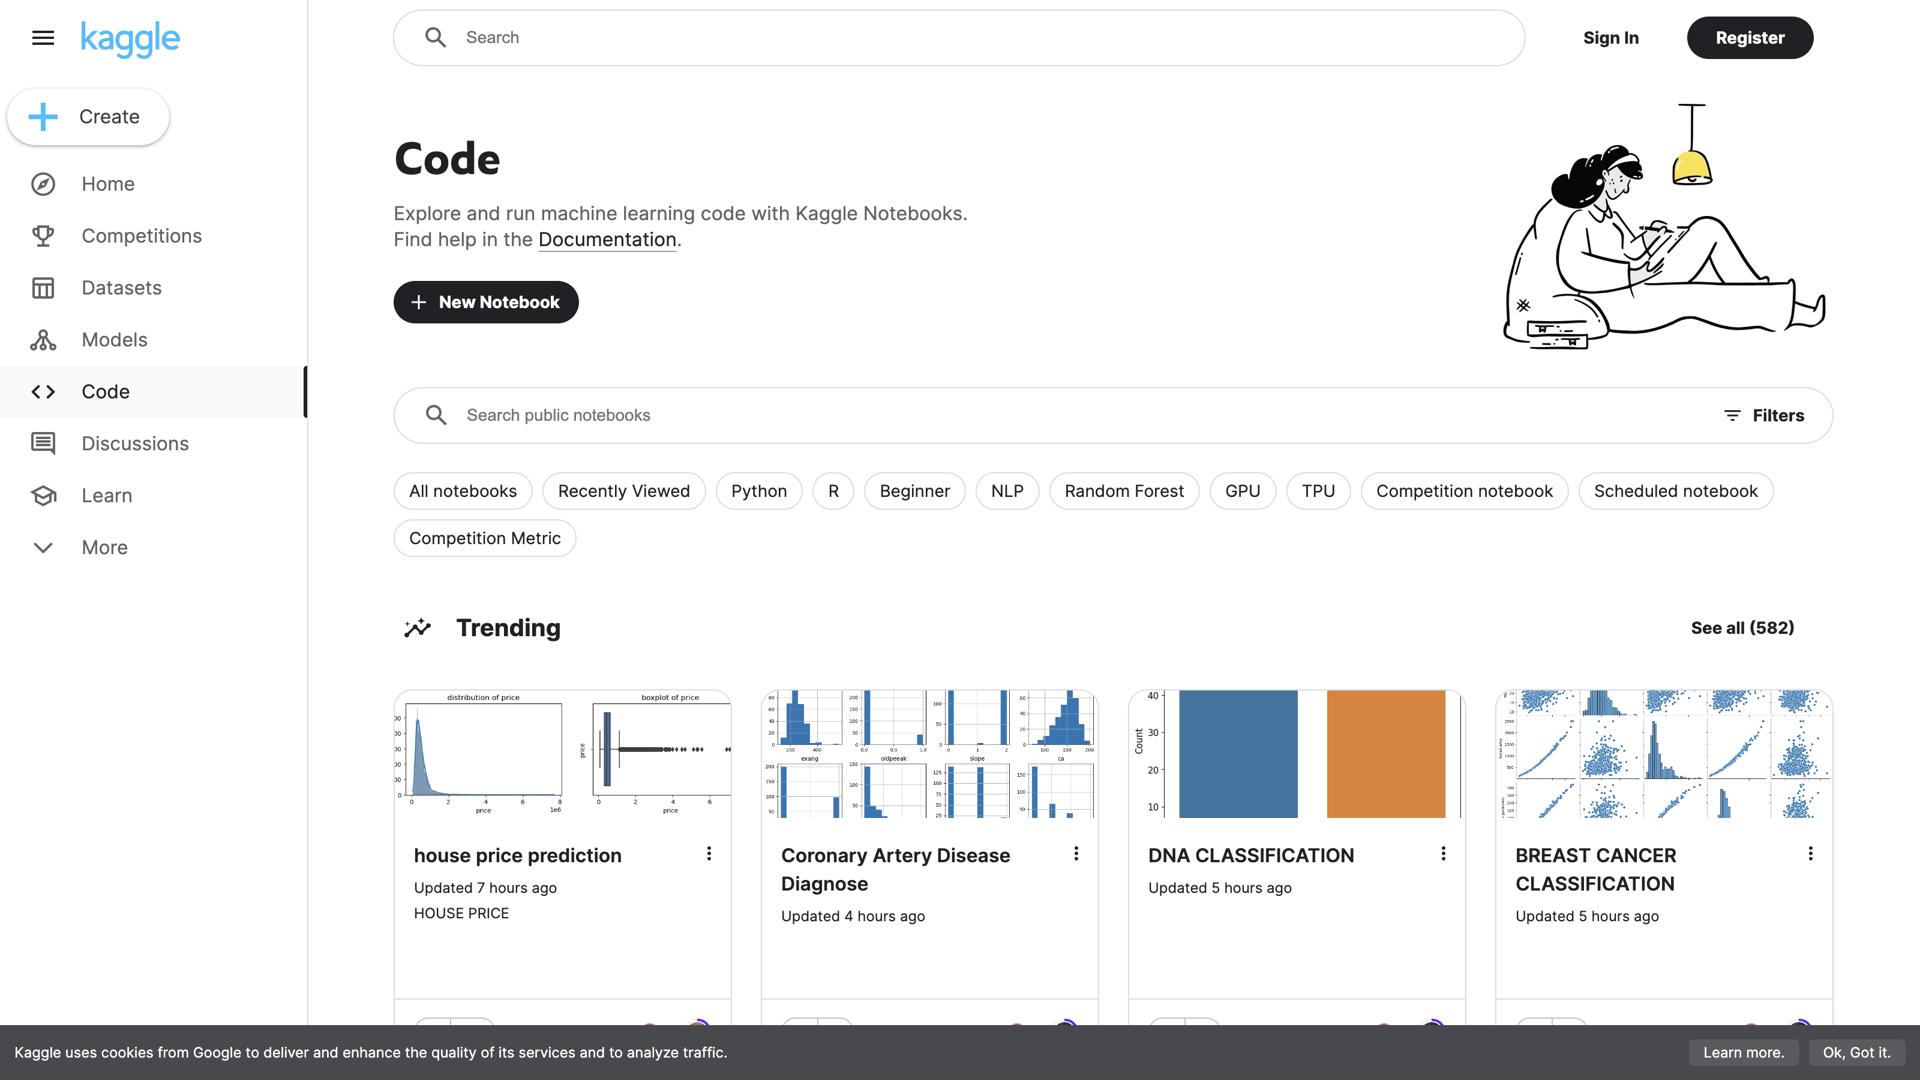Select the Models icon in sidebar
The width and height of the screenshot is (1920, 1080).
[43, 339]
